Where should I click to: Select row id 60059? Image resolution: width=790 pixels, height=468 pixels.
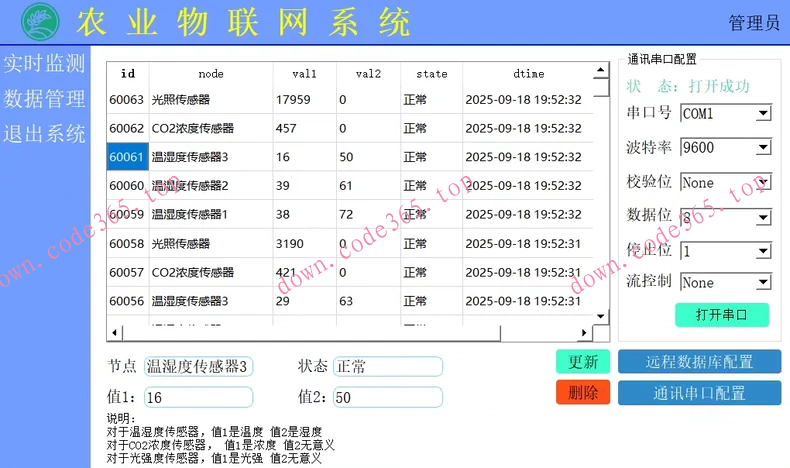coord(127,215)
